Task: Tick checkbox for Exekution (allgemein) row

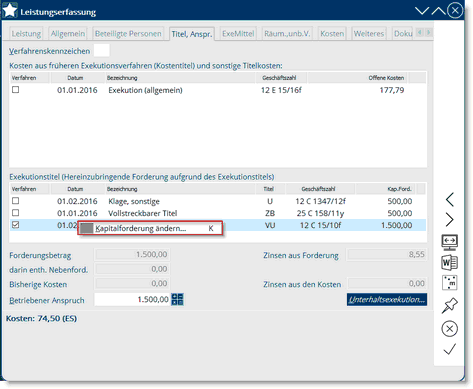Action: (x=15, y=90)
